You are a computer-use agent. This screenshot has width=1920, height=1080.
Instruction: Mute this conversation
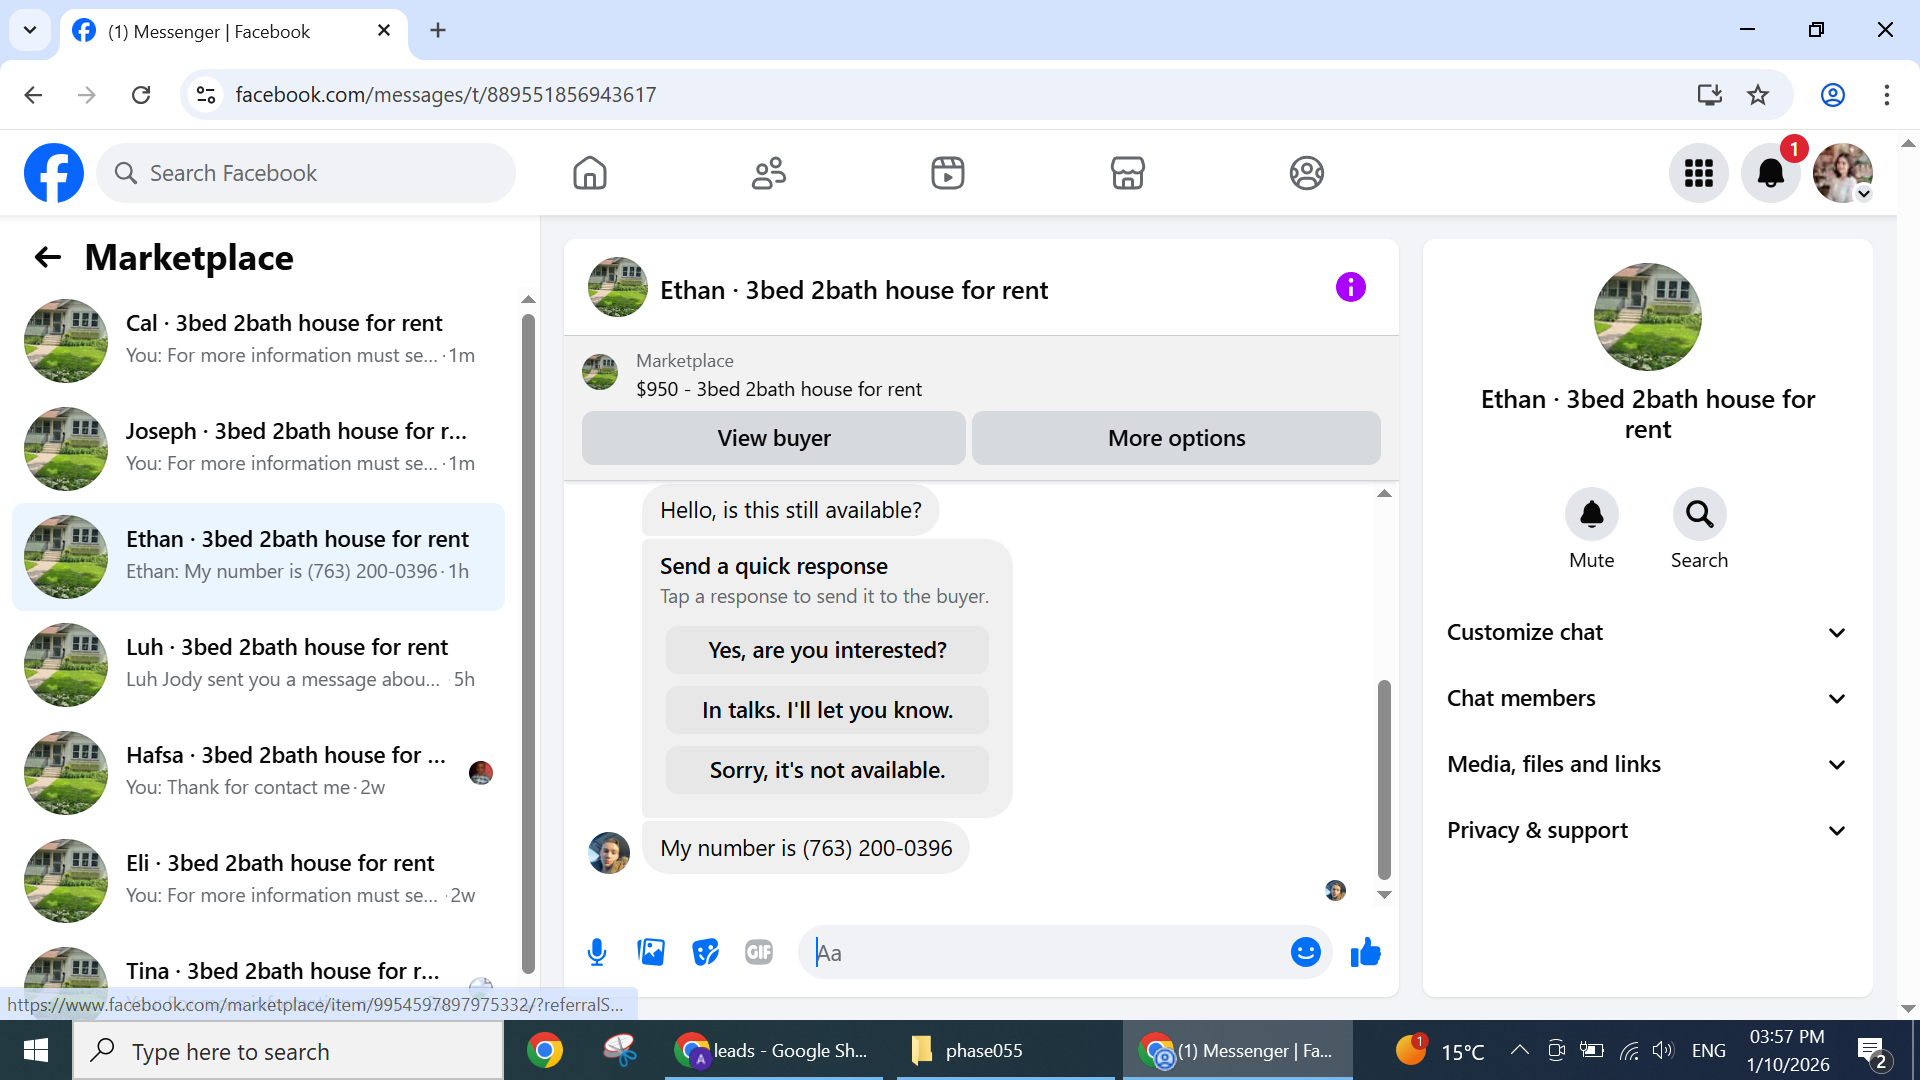pyautogui.click(x=1591, y=515)
